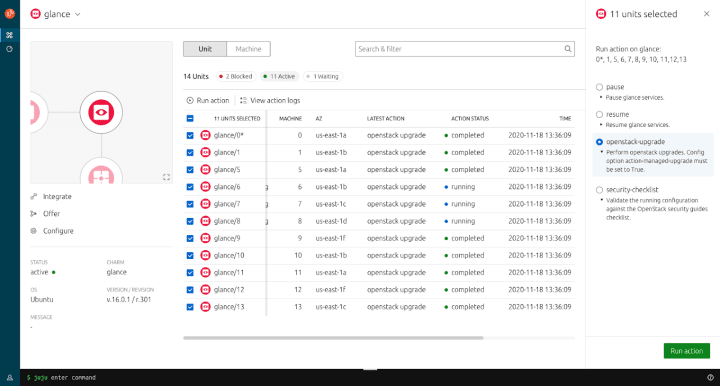Click the horizontal table scrollbar
Viewport: 720px width, 386px height.
(x=333, y=338)
